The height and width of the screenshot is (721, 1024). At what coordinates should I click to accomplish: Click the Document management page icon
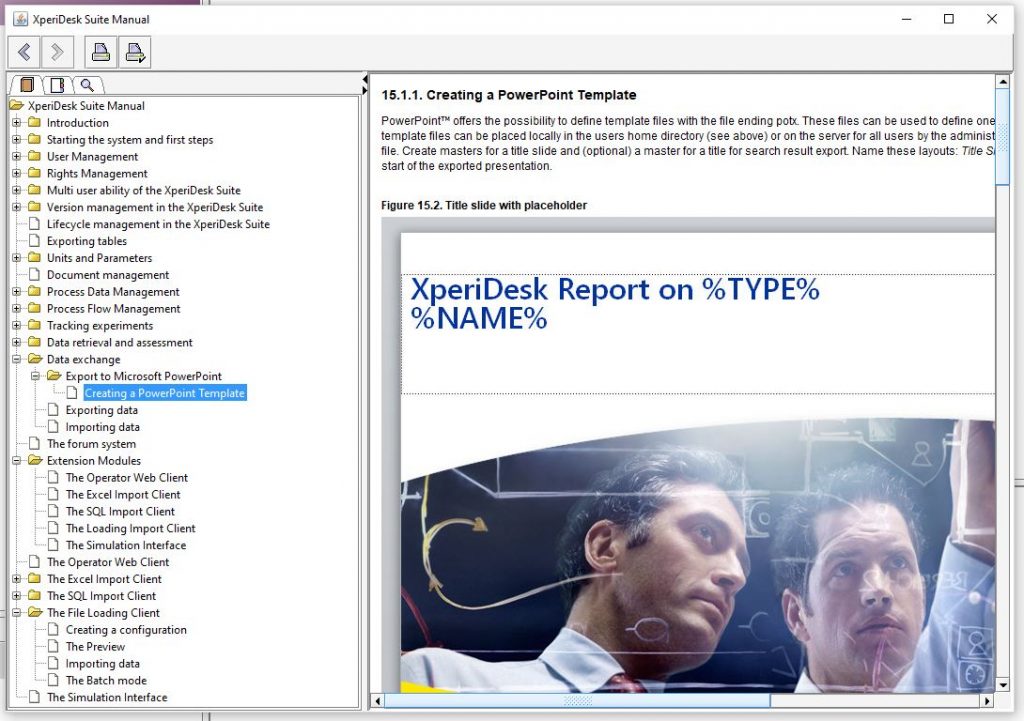(x=35, y=275)
